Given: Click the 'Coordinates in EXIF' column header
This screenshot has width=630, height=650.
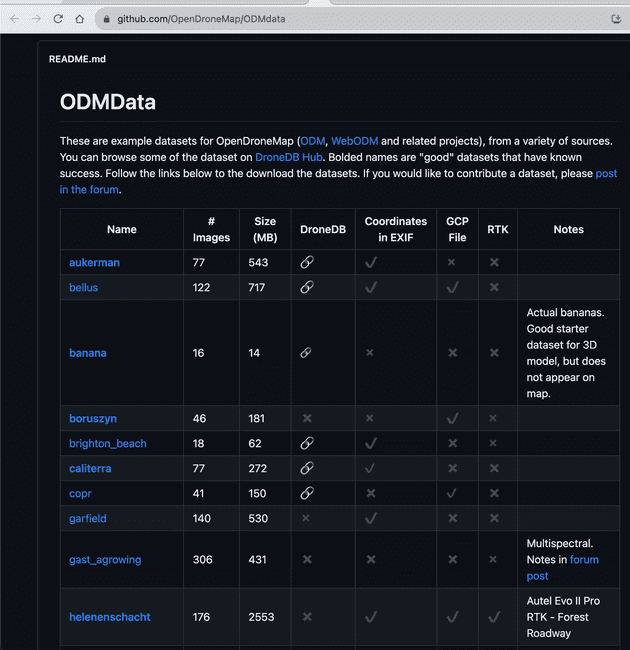Looking at the screenshot, I should pyautogui.click(x=396, y=229).
